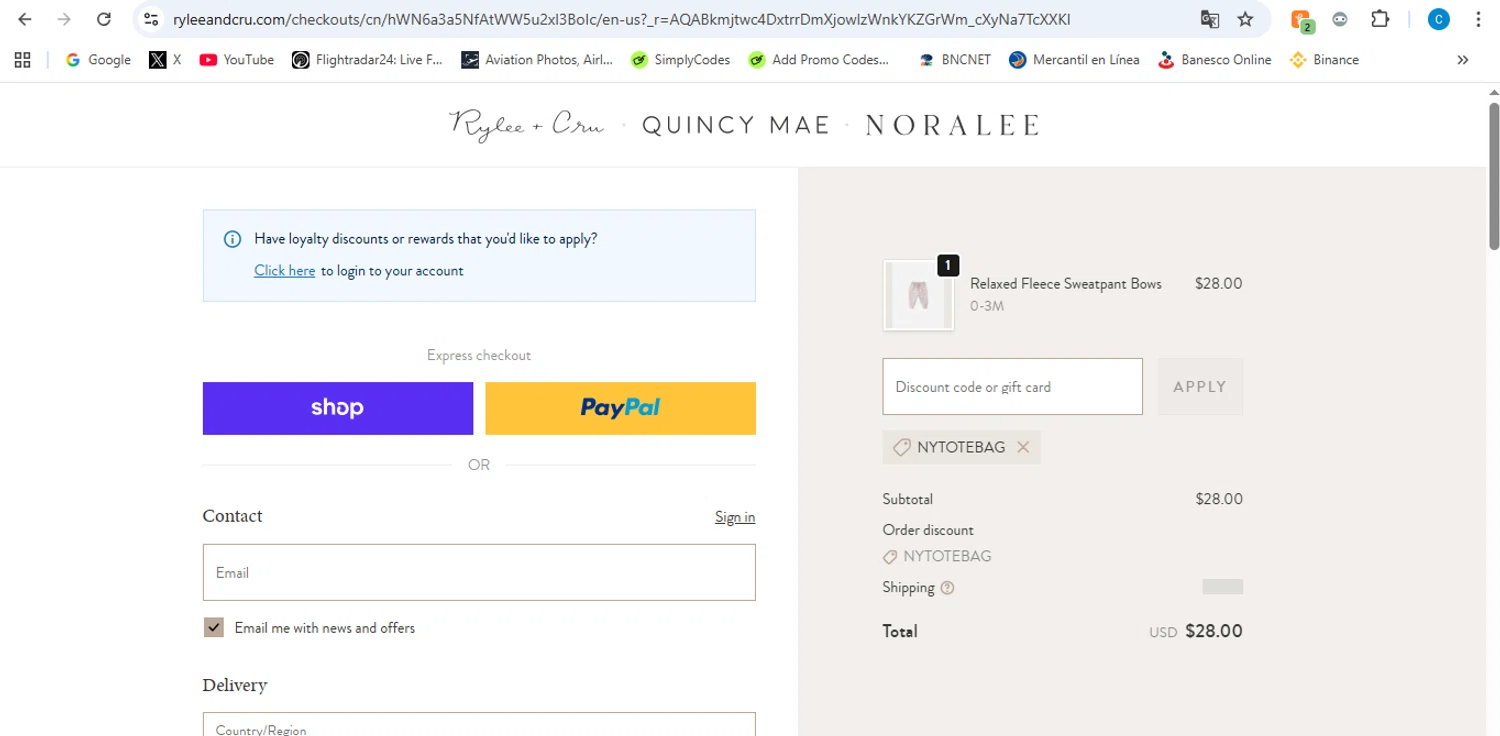Reload the checkout page
The height and width of the screenshot is (736, 1500).
click(104, 19)
